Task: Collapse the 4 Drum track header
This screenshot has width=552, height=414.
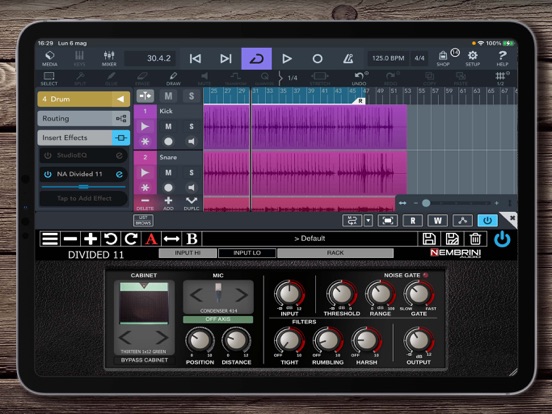Action: (121, 99)
